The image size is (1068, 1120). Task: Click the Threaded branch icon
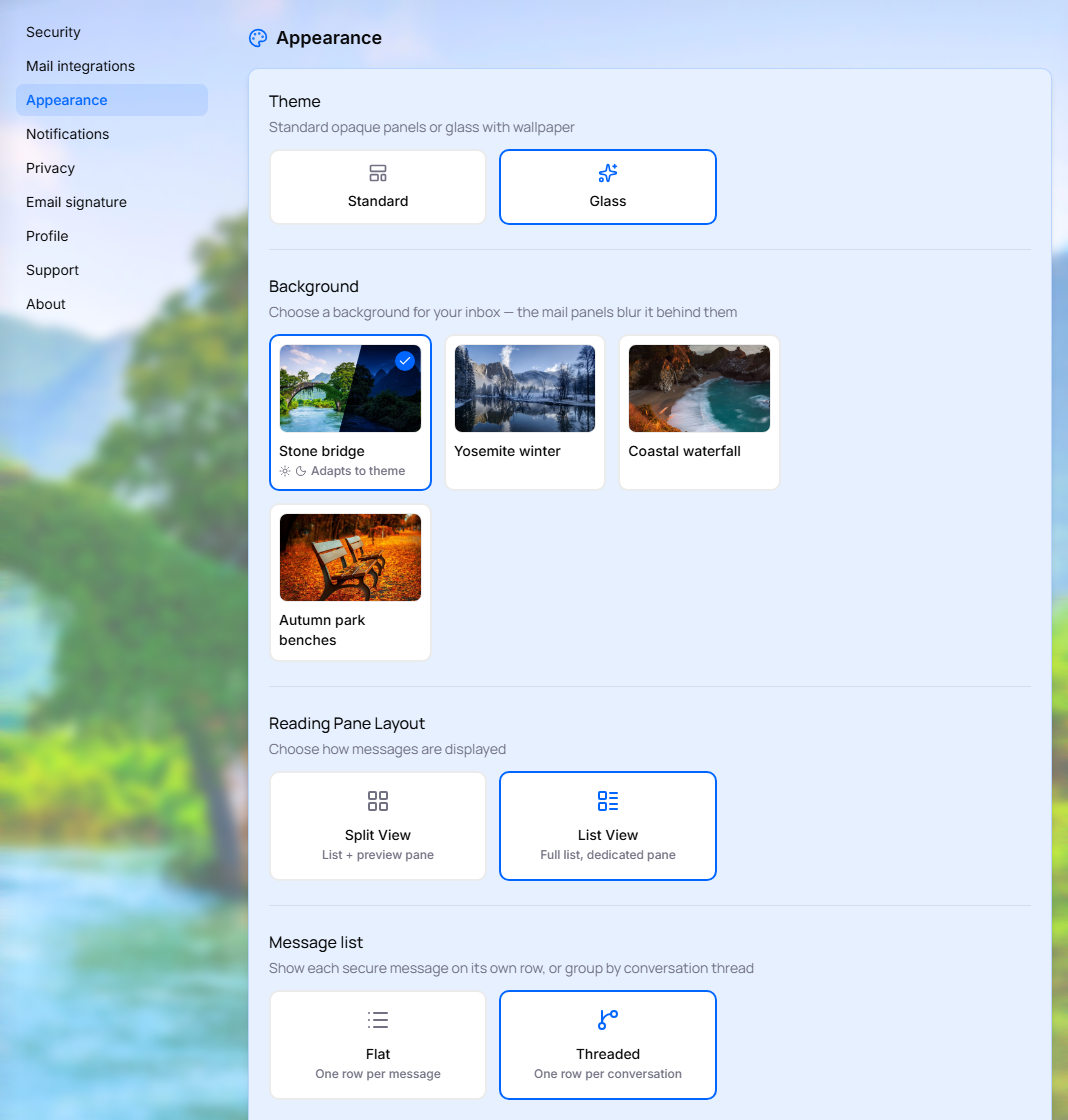pyautogui.click(x=608, y=1020)
